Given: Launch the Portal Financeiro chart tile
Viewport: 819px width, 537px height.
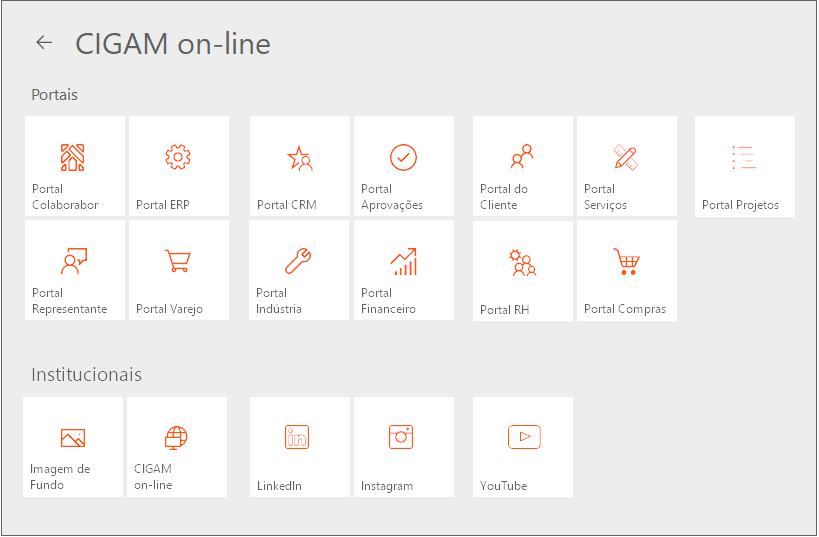Looking at the screenshot, I should pyautogui.click(x=403, y=271).
